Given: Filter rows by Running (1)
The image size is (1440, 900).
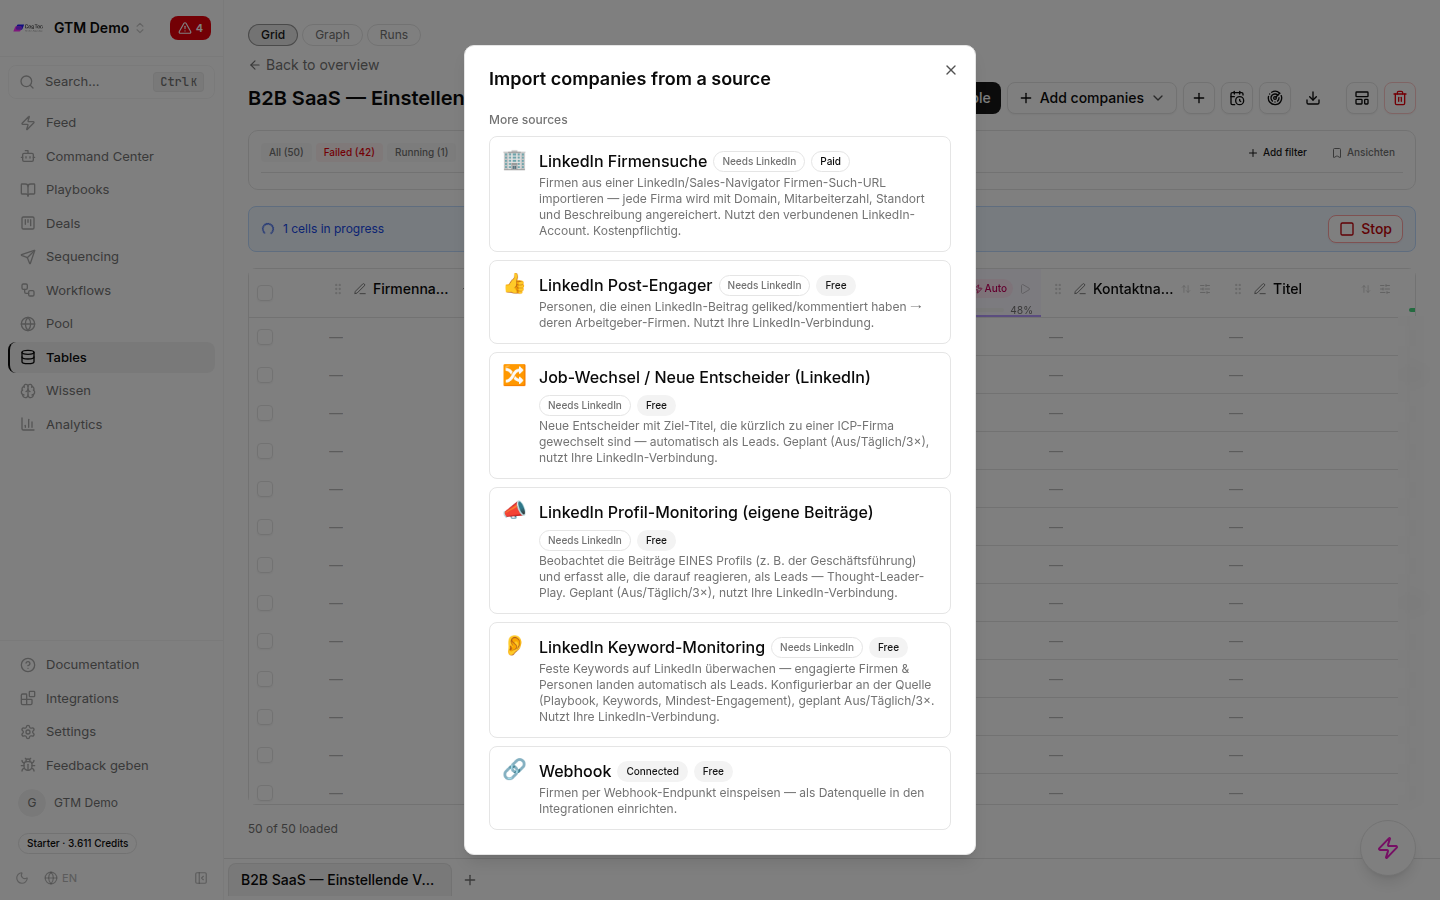Looking at the screenshot, I should (421, 152).
